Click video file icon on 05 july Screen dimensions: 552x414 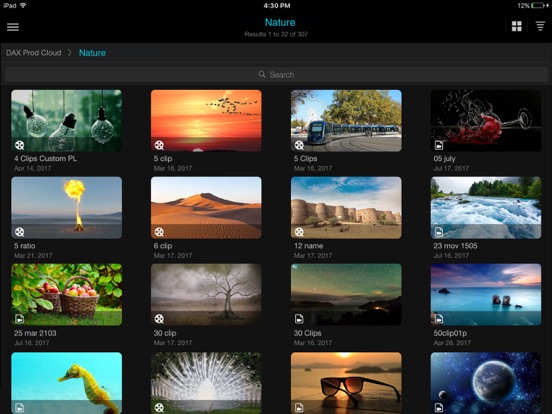click(x=439, y=145)
